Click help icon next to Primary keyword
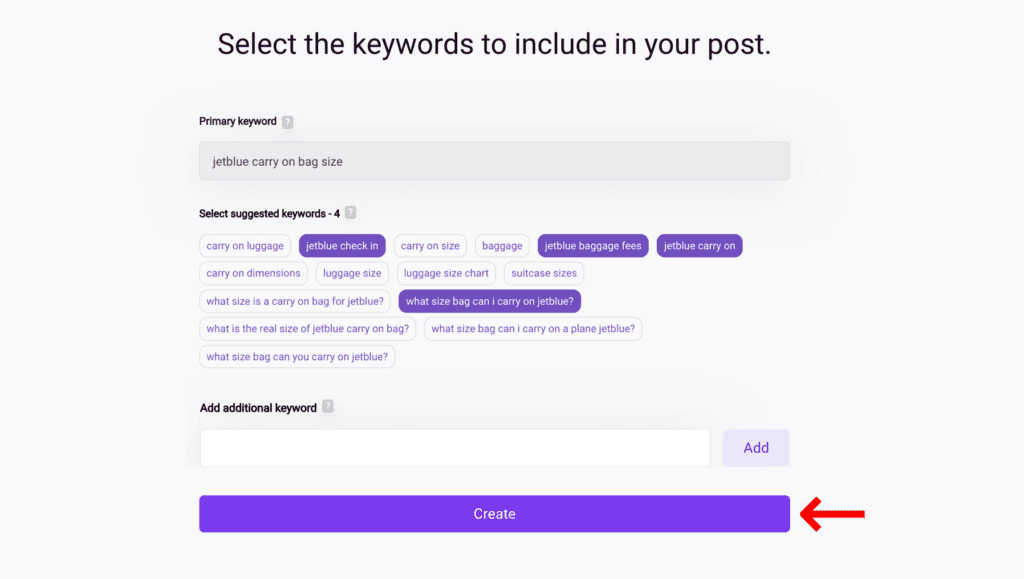1024x579 pixels. [288, 122]
